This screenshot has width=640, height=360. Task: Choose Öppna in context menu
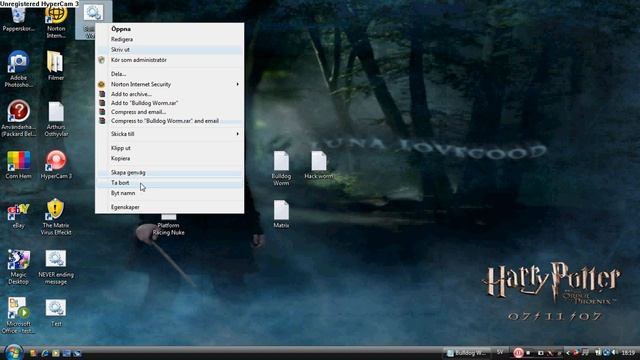(169, 29)
